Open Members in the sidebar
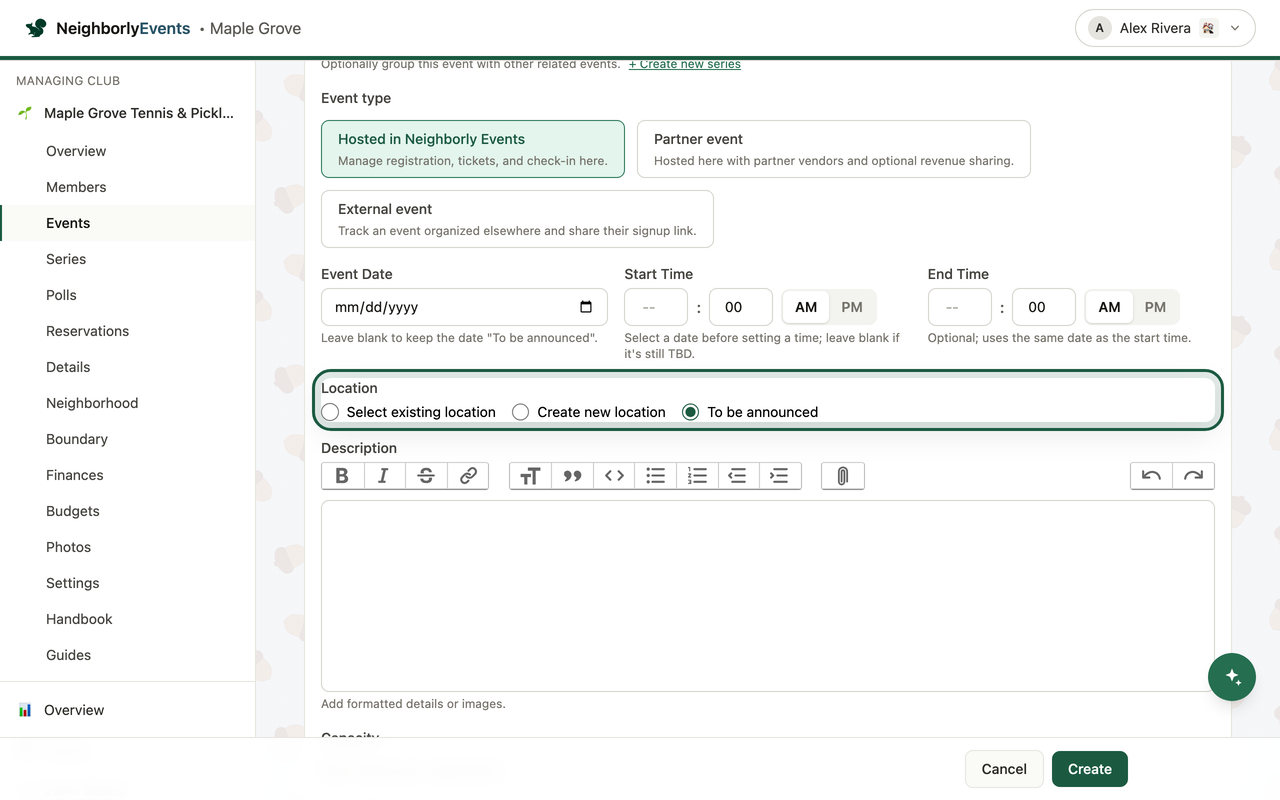The image size is (1280, 800). [76, 187]
